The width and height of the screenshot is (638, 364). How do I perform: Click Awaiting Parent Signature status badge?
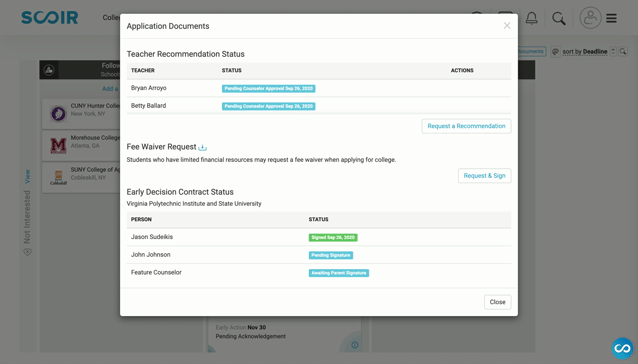coord(339,273)
